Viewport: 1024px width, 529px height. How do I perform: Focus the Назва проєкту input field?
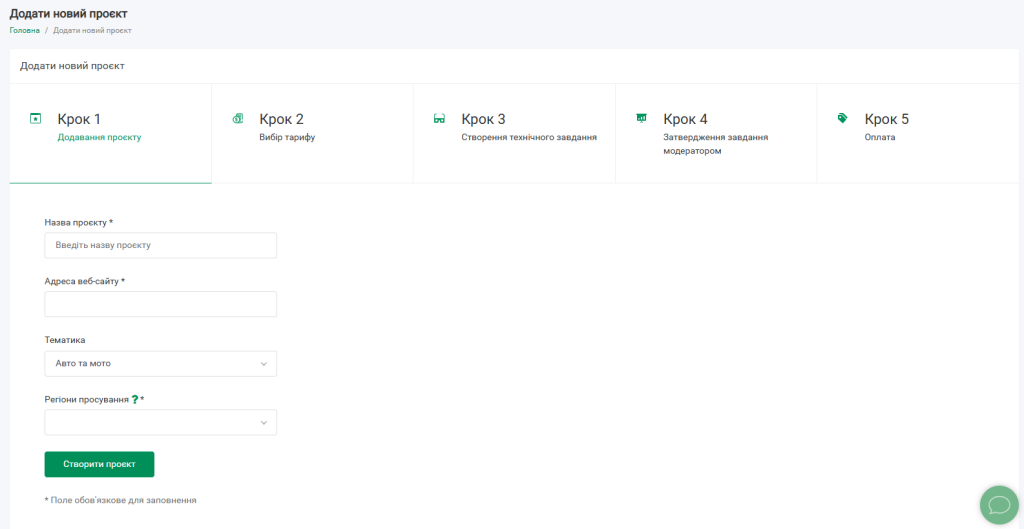click(x=160, y=245)
